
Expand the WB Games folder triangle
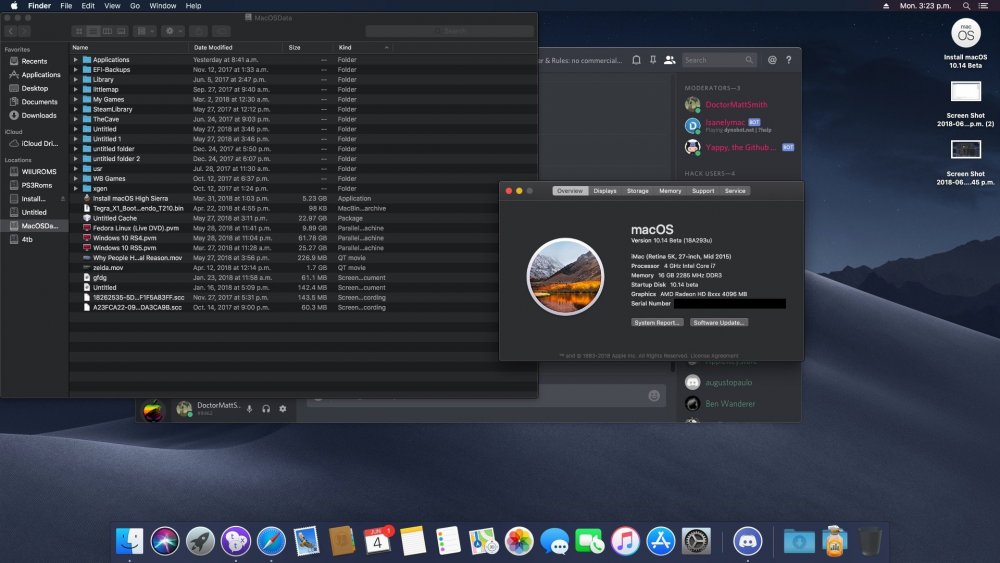[x=76, y=179]
